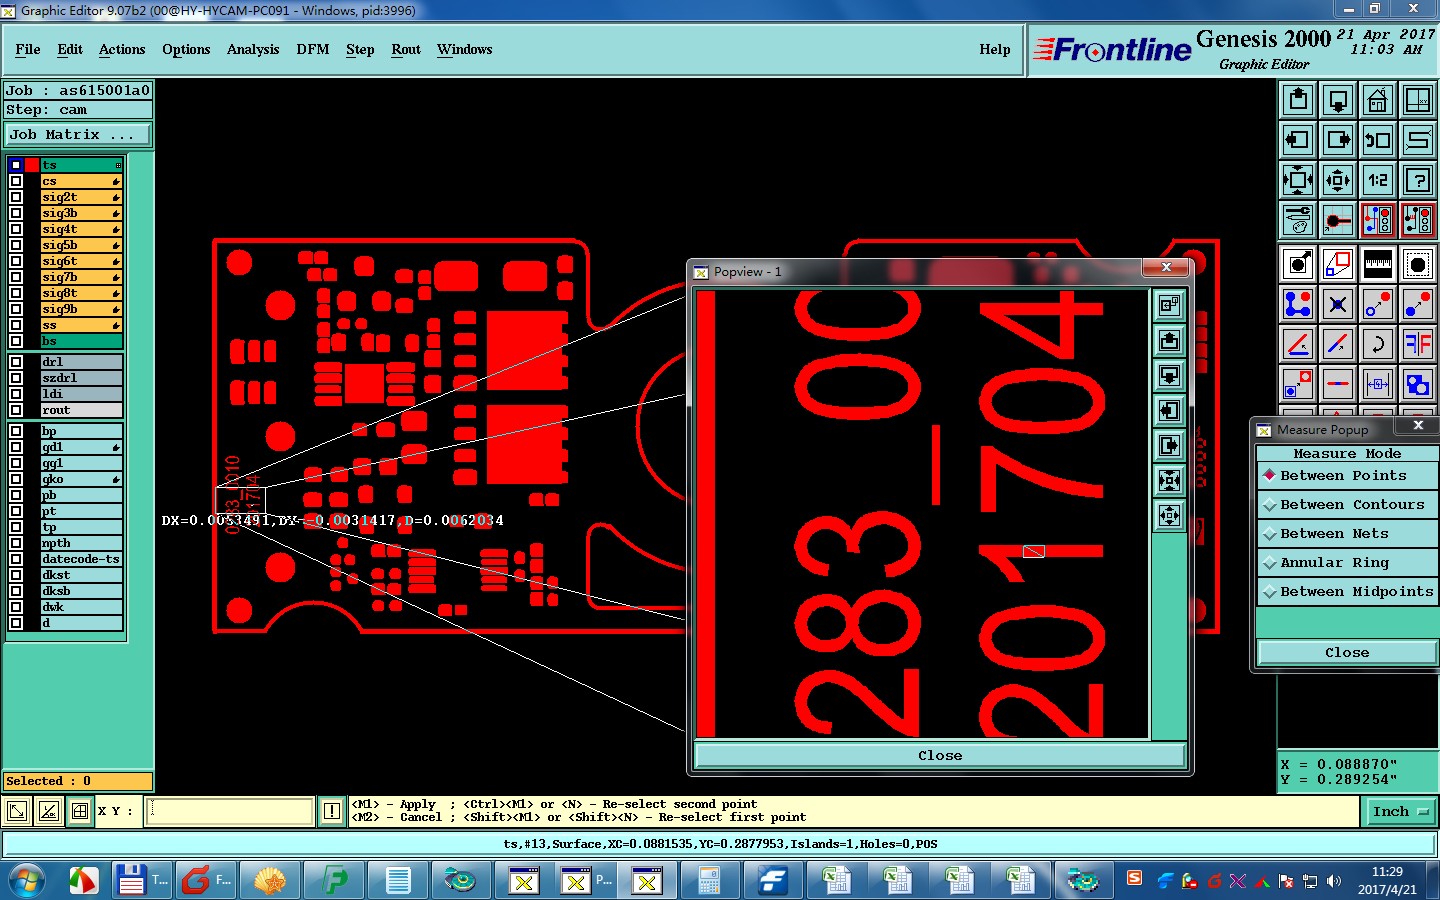Open the Analysis menu
The height and width of the screenshot is (900, 1440).
coord(253,49)
